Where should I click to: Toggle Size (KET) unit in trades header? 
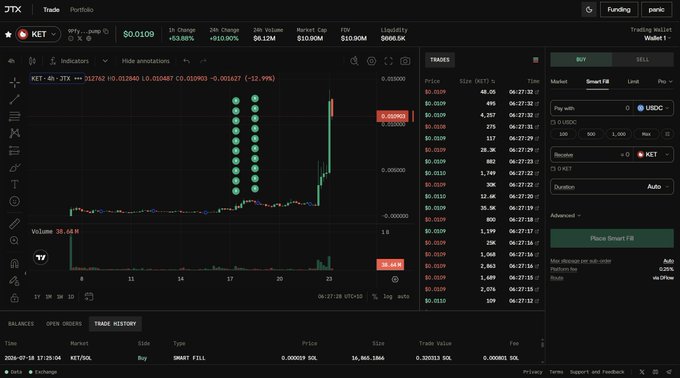tap(477, 81)
